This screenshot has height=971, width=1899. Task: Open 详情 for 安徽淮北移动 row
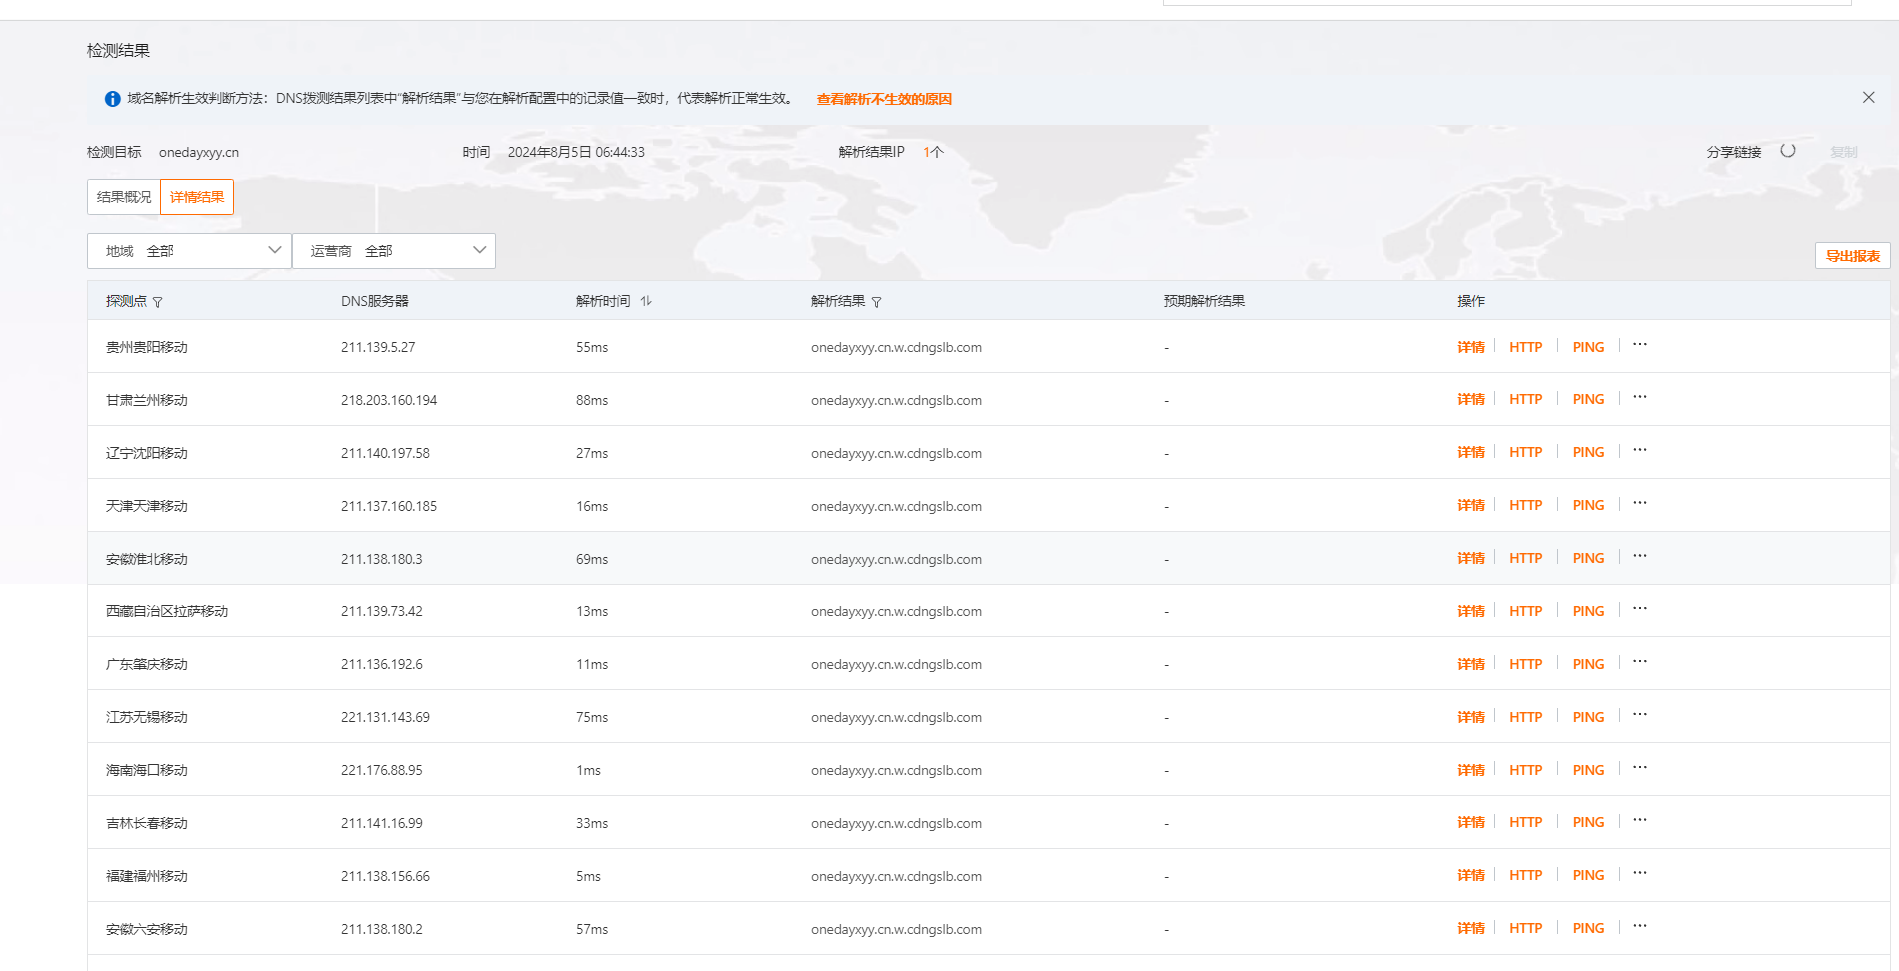coord(1471,558)
